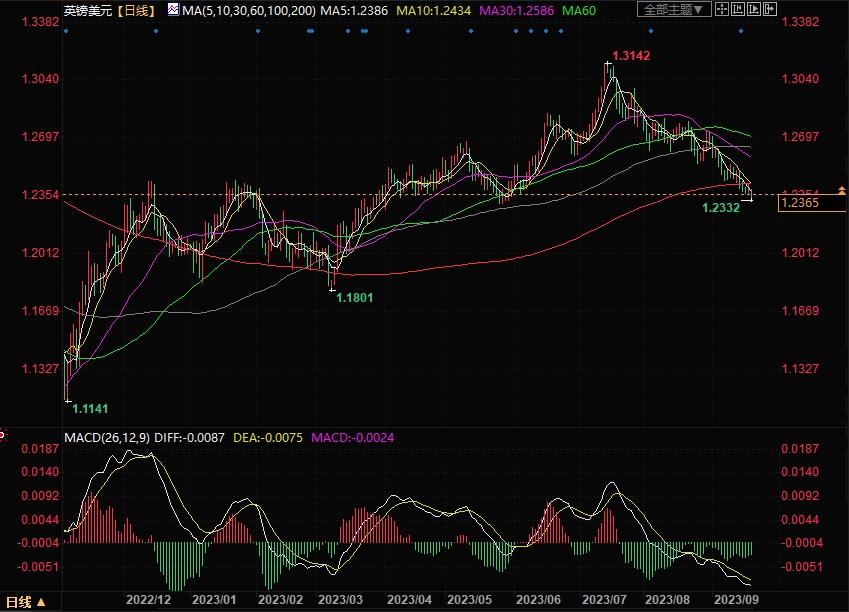Click the 1.3142 high price marker
This screenshot has height=612, width=849.
[x=631, y=55]
